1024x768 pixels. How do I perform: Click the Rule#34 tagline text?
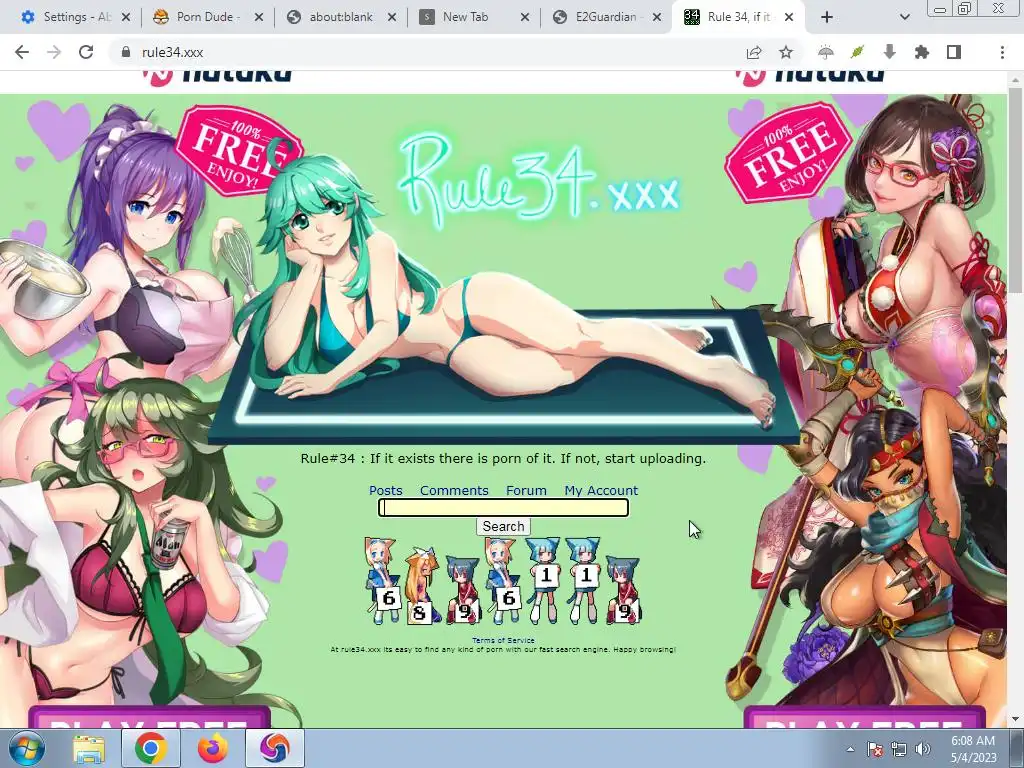[503, 458]
